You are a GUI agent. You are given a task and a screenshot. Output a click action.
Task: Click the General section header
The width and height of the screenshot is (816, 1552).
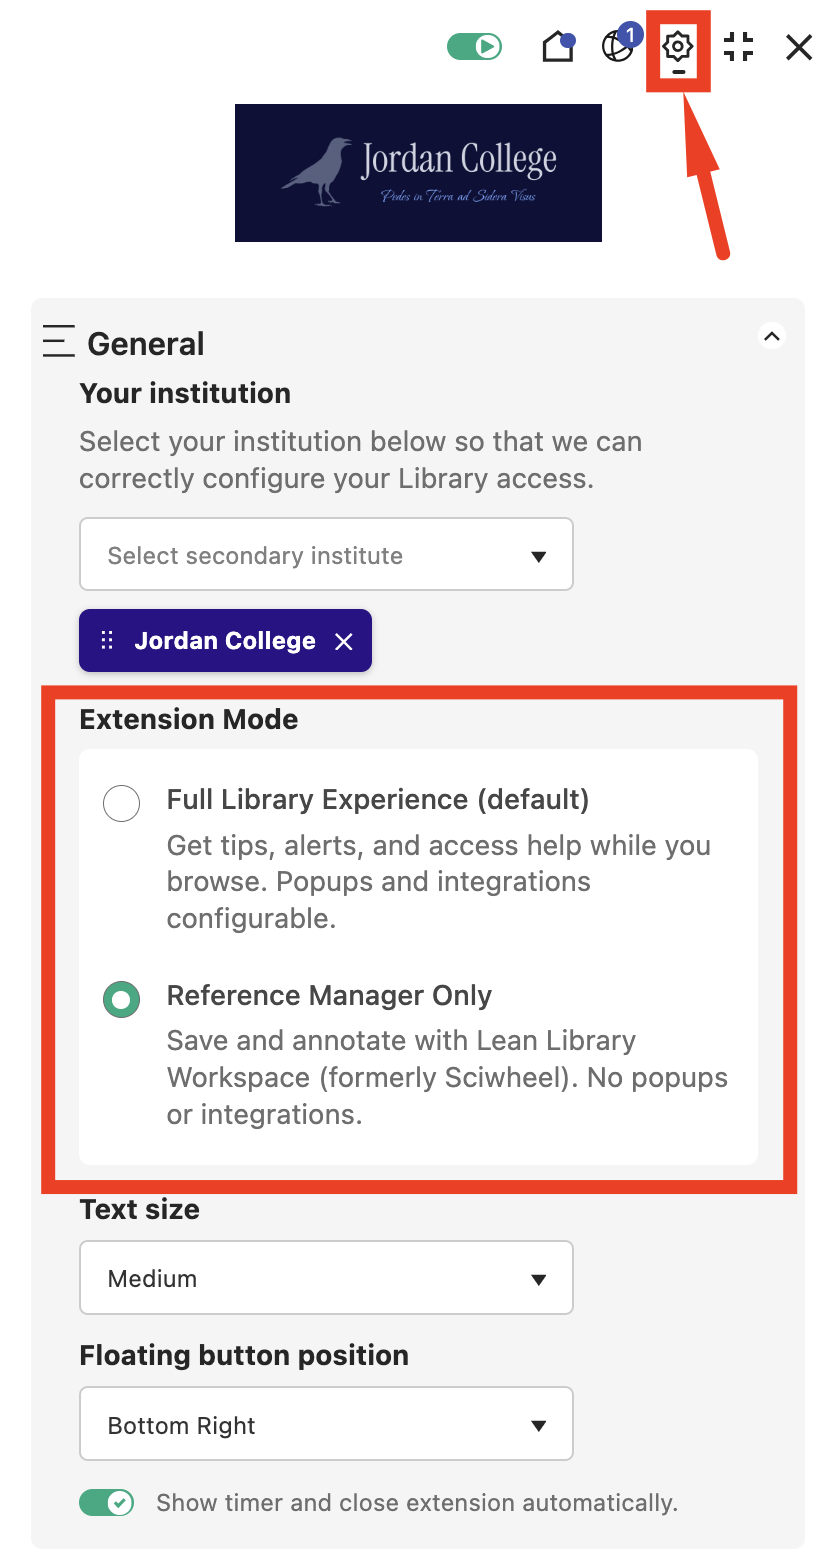145,343
